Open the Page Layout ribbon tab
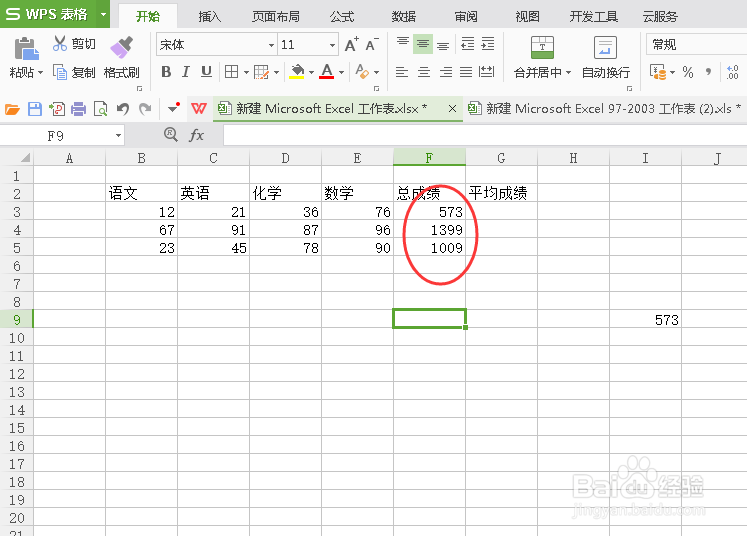 pos(276,16)
